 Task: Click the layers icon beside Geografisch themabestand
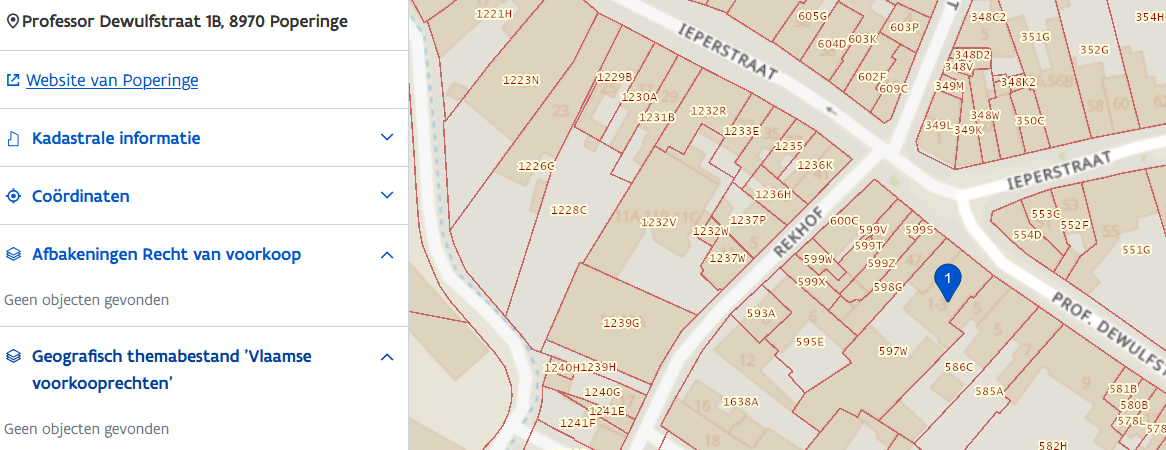click(13, 356)
